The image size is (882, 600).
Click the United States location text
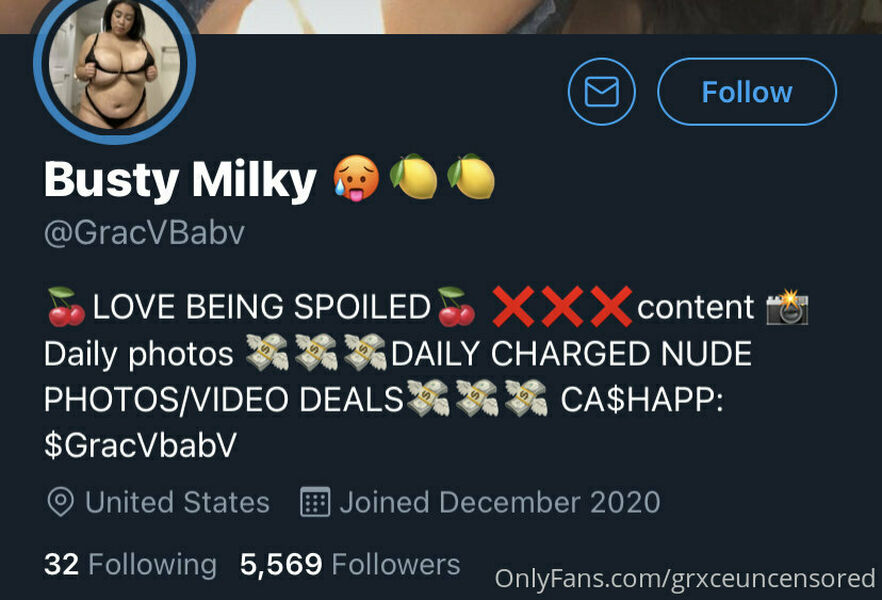(x=177, y=502)
